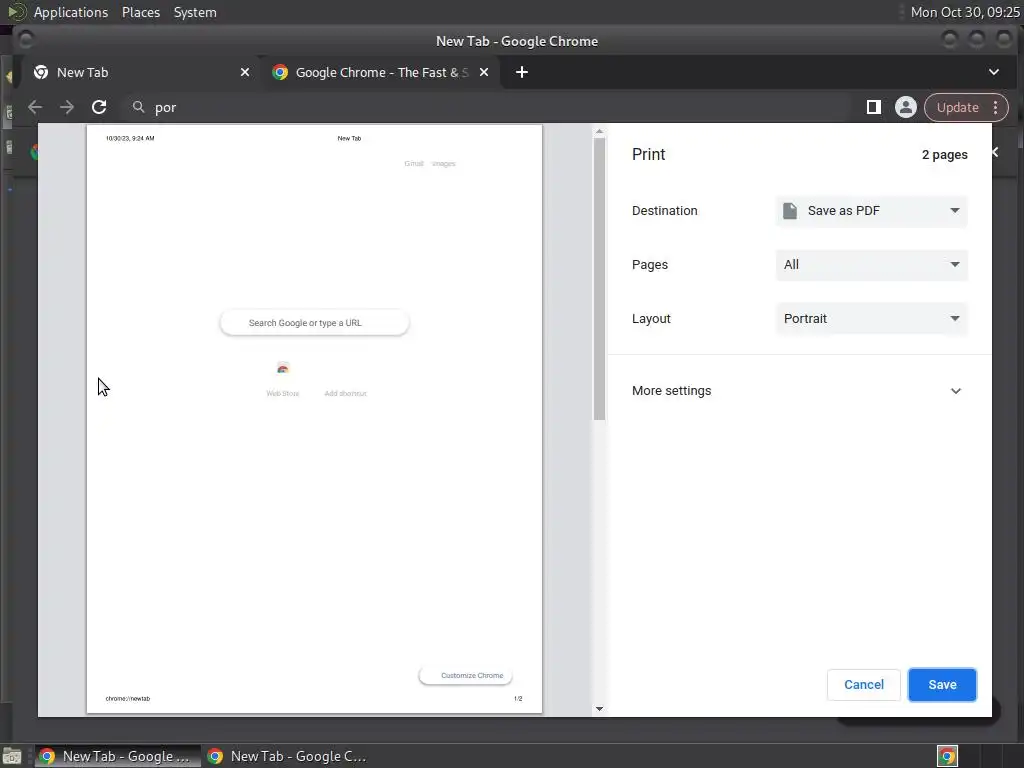Switch to Google Chrome - The Fast tab
The image size is (1024, 768).
[381, 72]
